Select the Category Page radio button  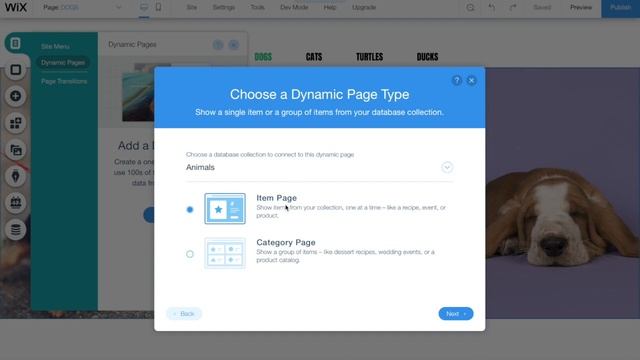coord(190,254)
